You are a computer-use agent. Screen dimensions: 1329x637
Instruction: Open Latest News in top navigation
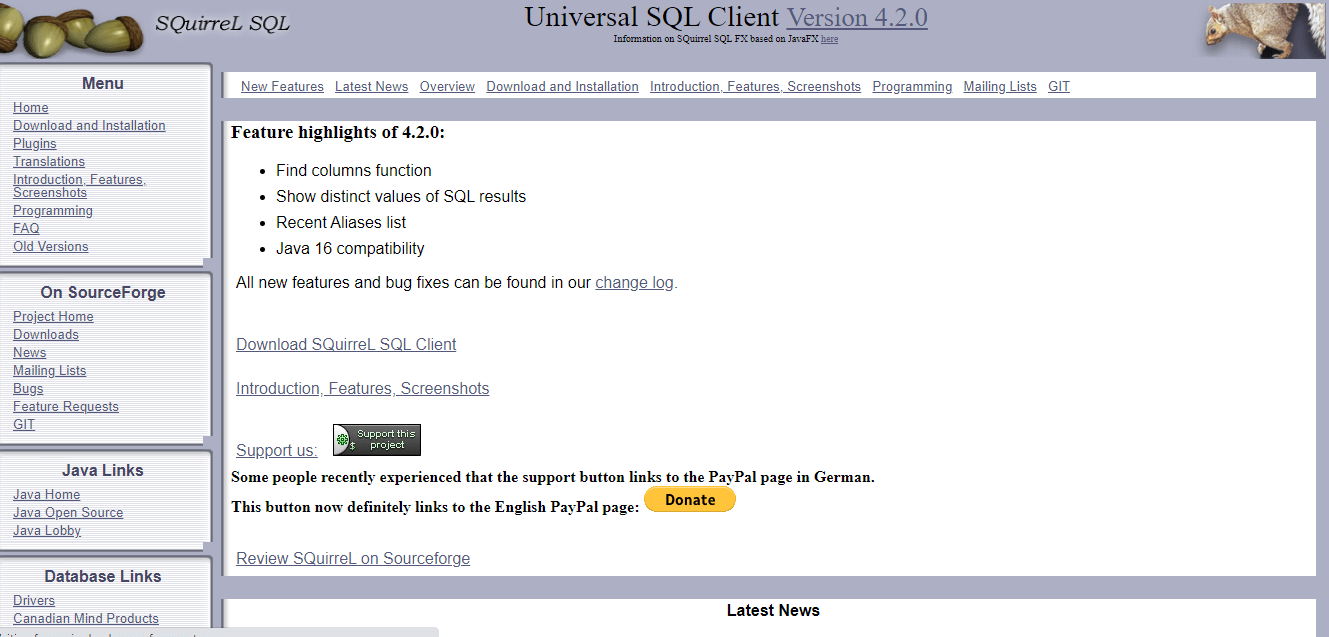point(371,87)
